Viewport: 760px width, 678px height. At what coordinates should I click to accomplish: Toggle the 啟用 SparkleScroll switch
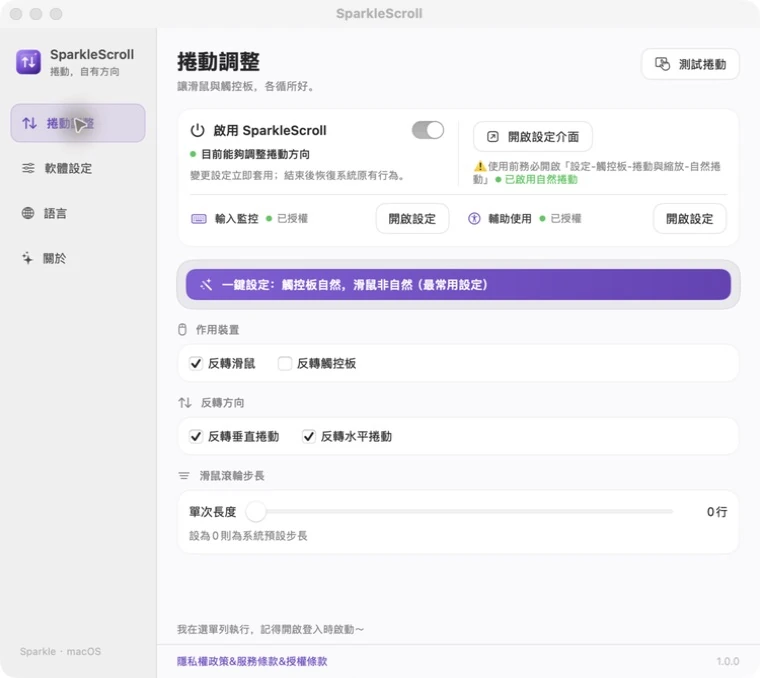pyautogui.click(x=428, y=130)
